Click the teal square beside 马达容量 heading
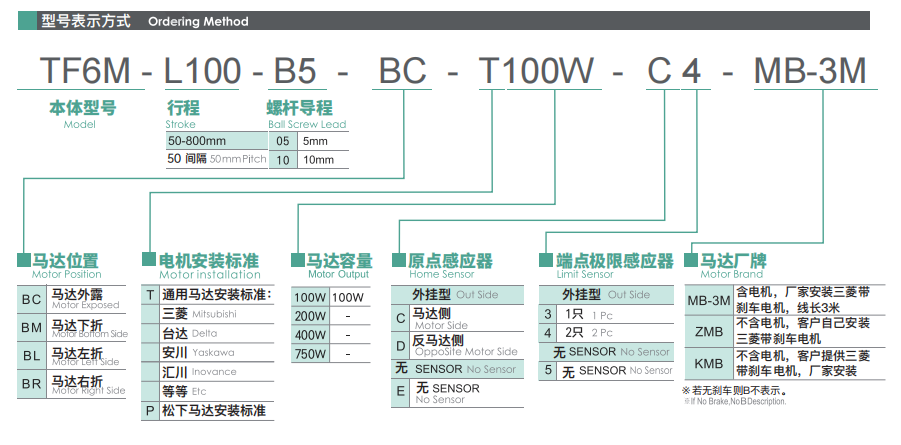 298,261
